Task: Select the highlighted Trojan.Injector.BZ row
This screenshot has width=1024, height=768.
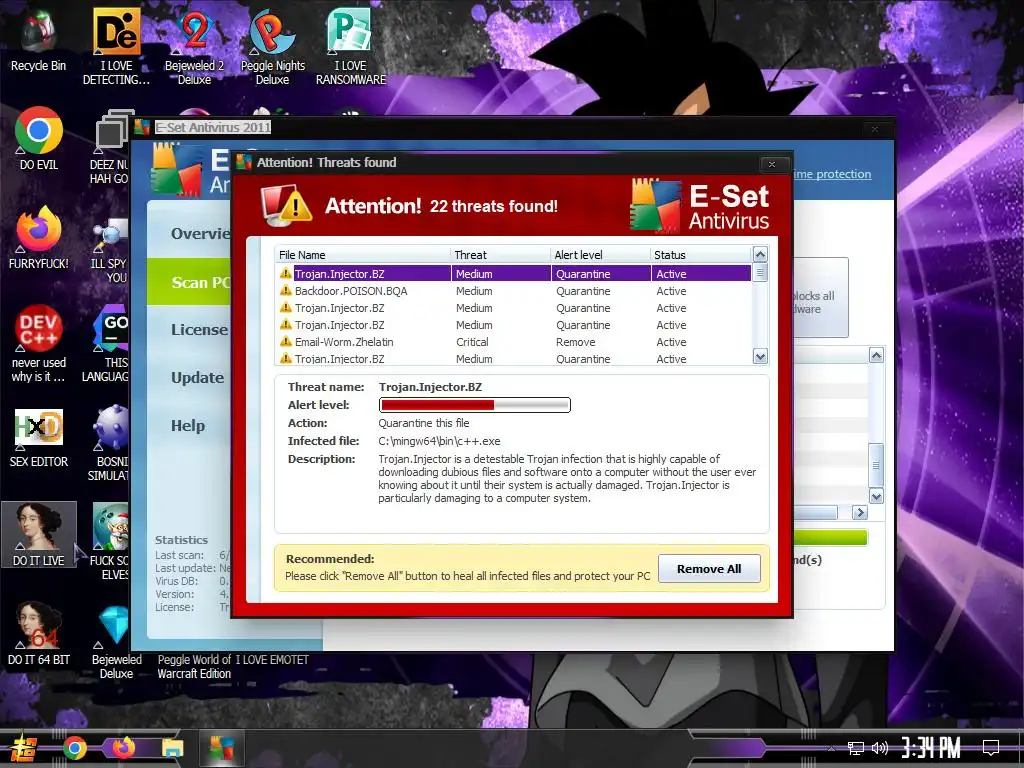Action: click(513, 274)
